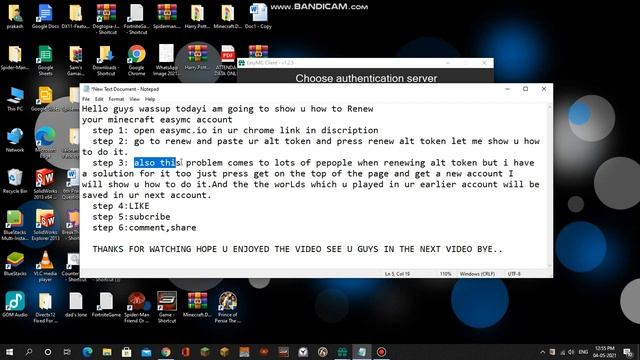Open the Format menu in Notepad
Image resolution: width=640 pixels, height=360 pixels.
click(116, 99)
